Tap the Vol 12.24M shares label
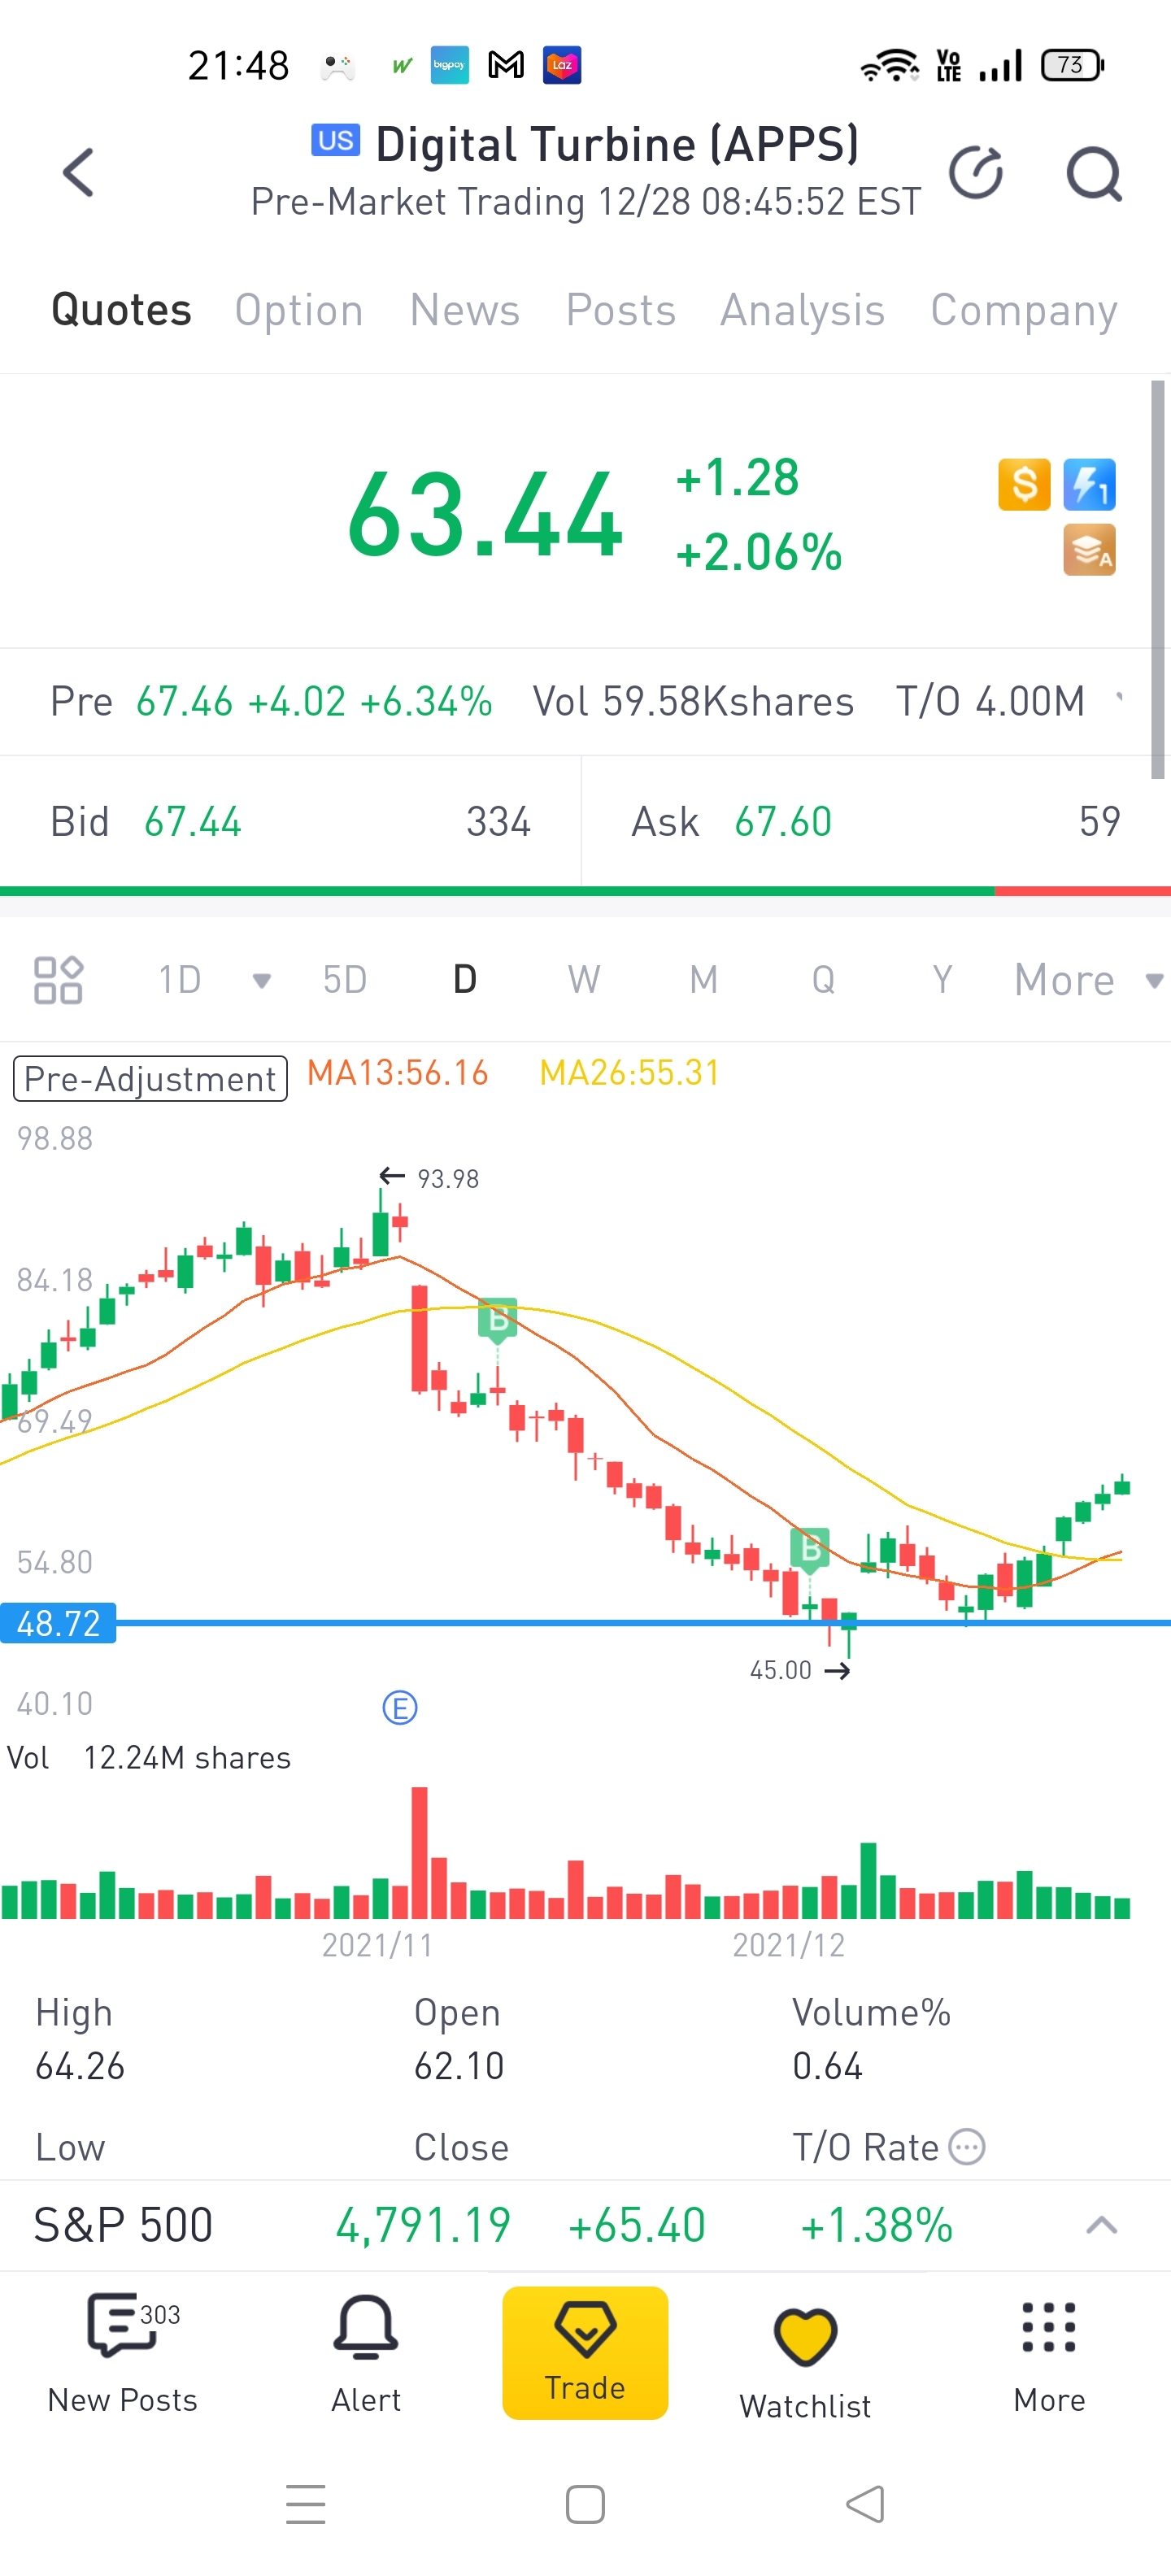 click(x=149, y=1758)
